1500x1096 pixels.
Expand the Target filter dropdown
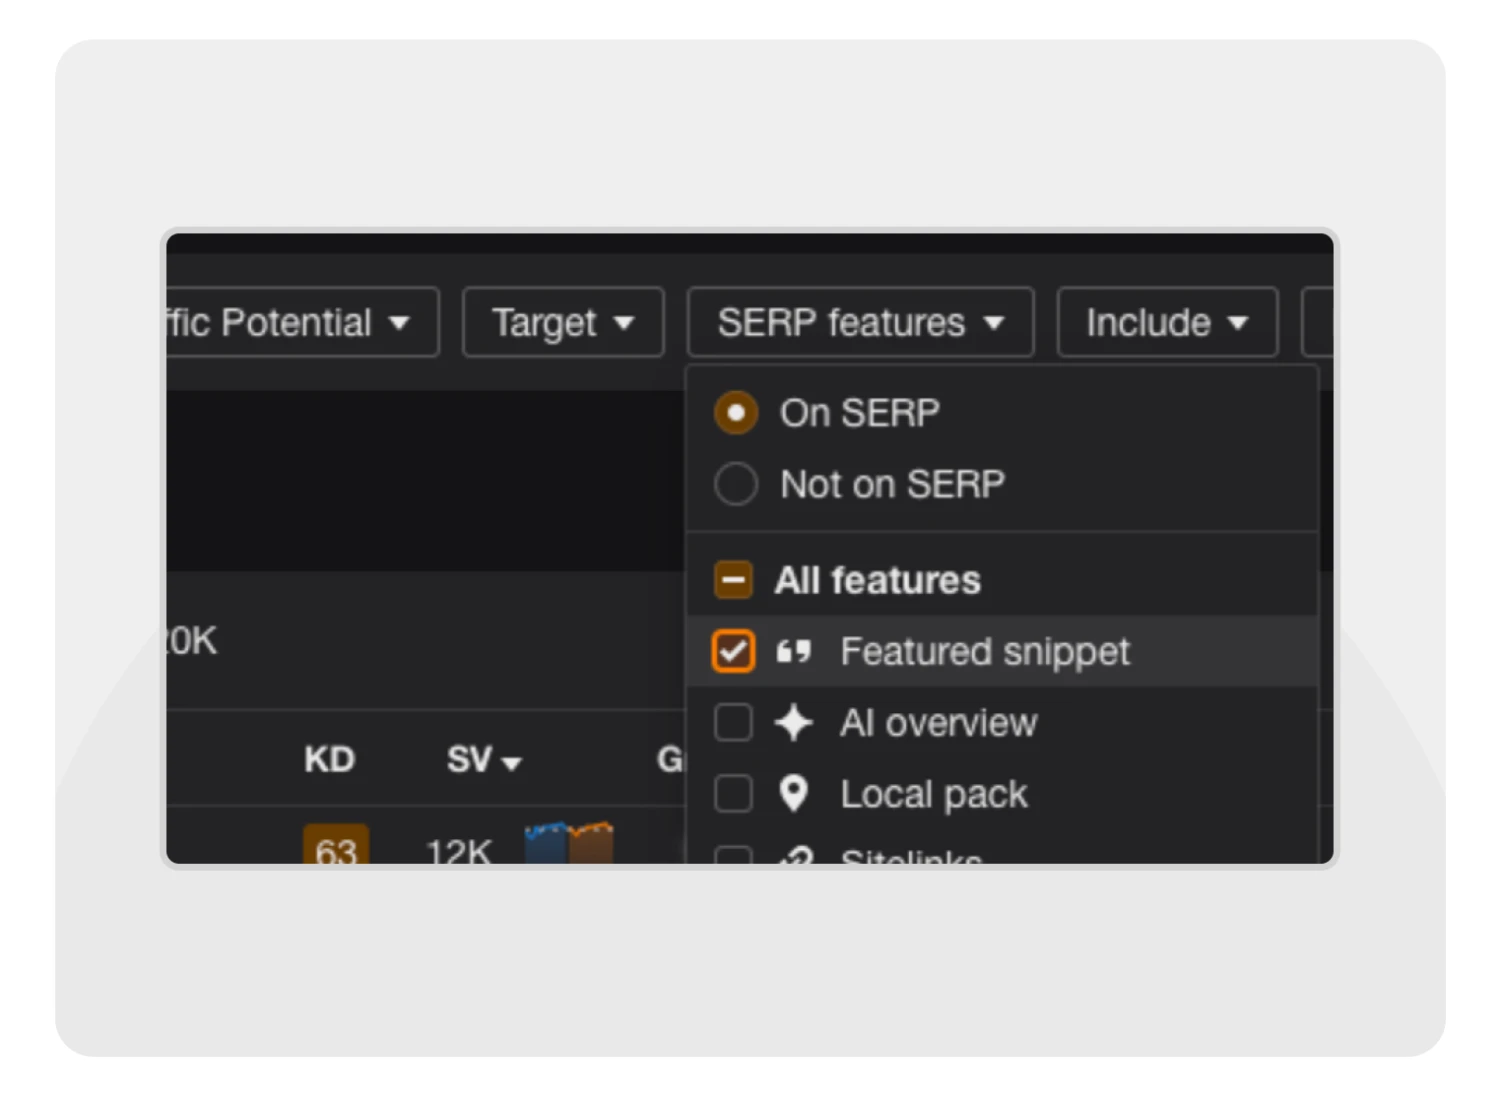coord(563,323)
